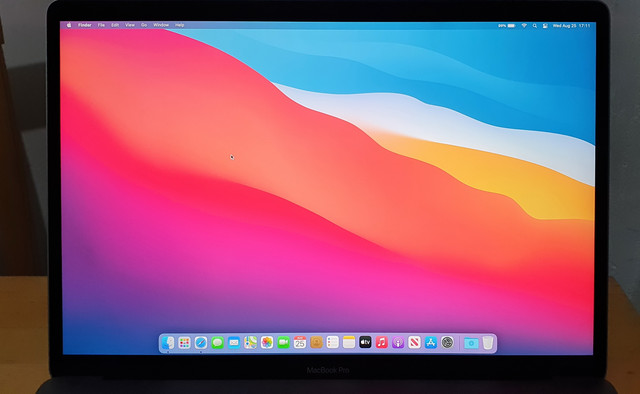Open the Wi-Fi menu bar icon
This screenshot has width=640, height=394.
pos(524,26)
